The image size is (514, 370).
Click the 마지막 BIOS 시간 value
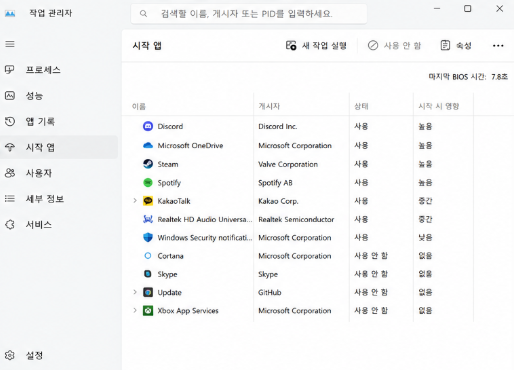click(499, 77)
